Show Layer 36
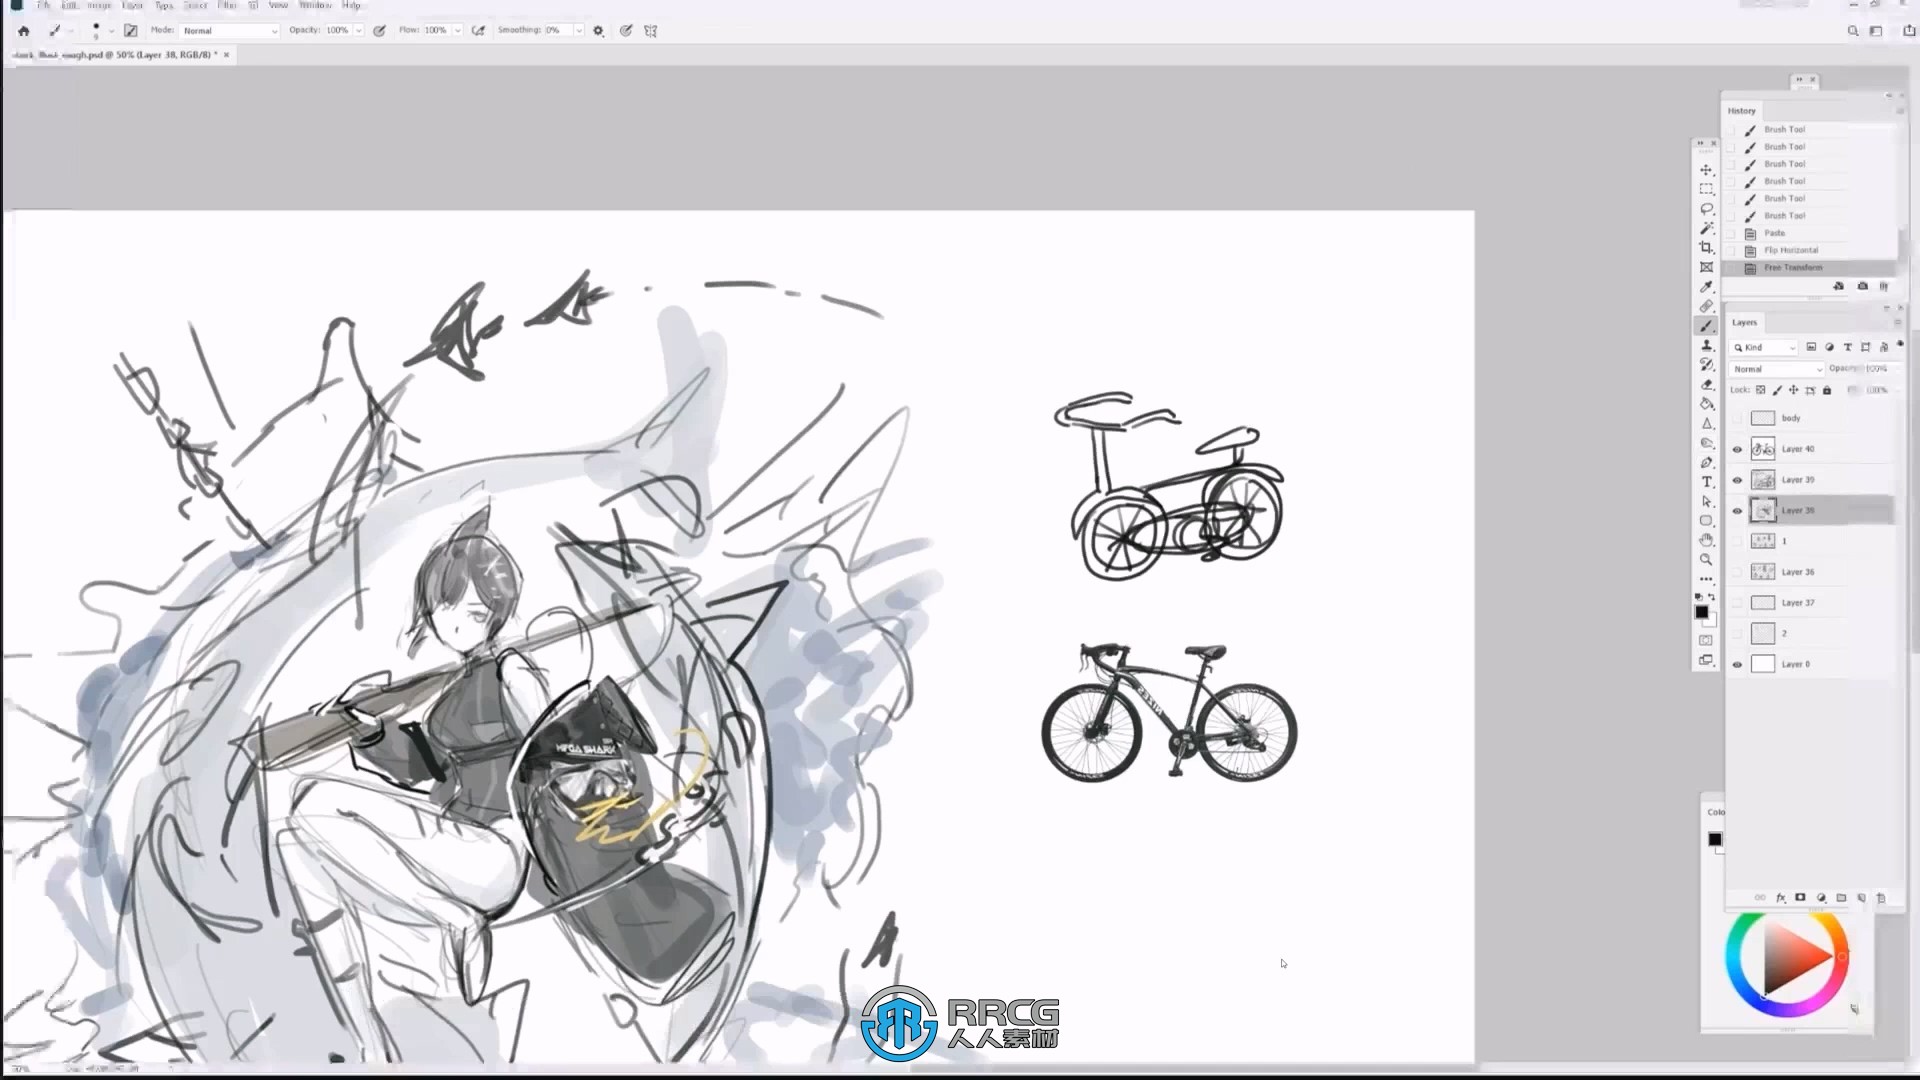The width and height of the screenshot is (1920, 1080). coord(1737,573)
